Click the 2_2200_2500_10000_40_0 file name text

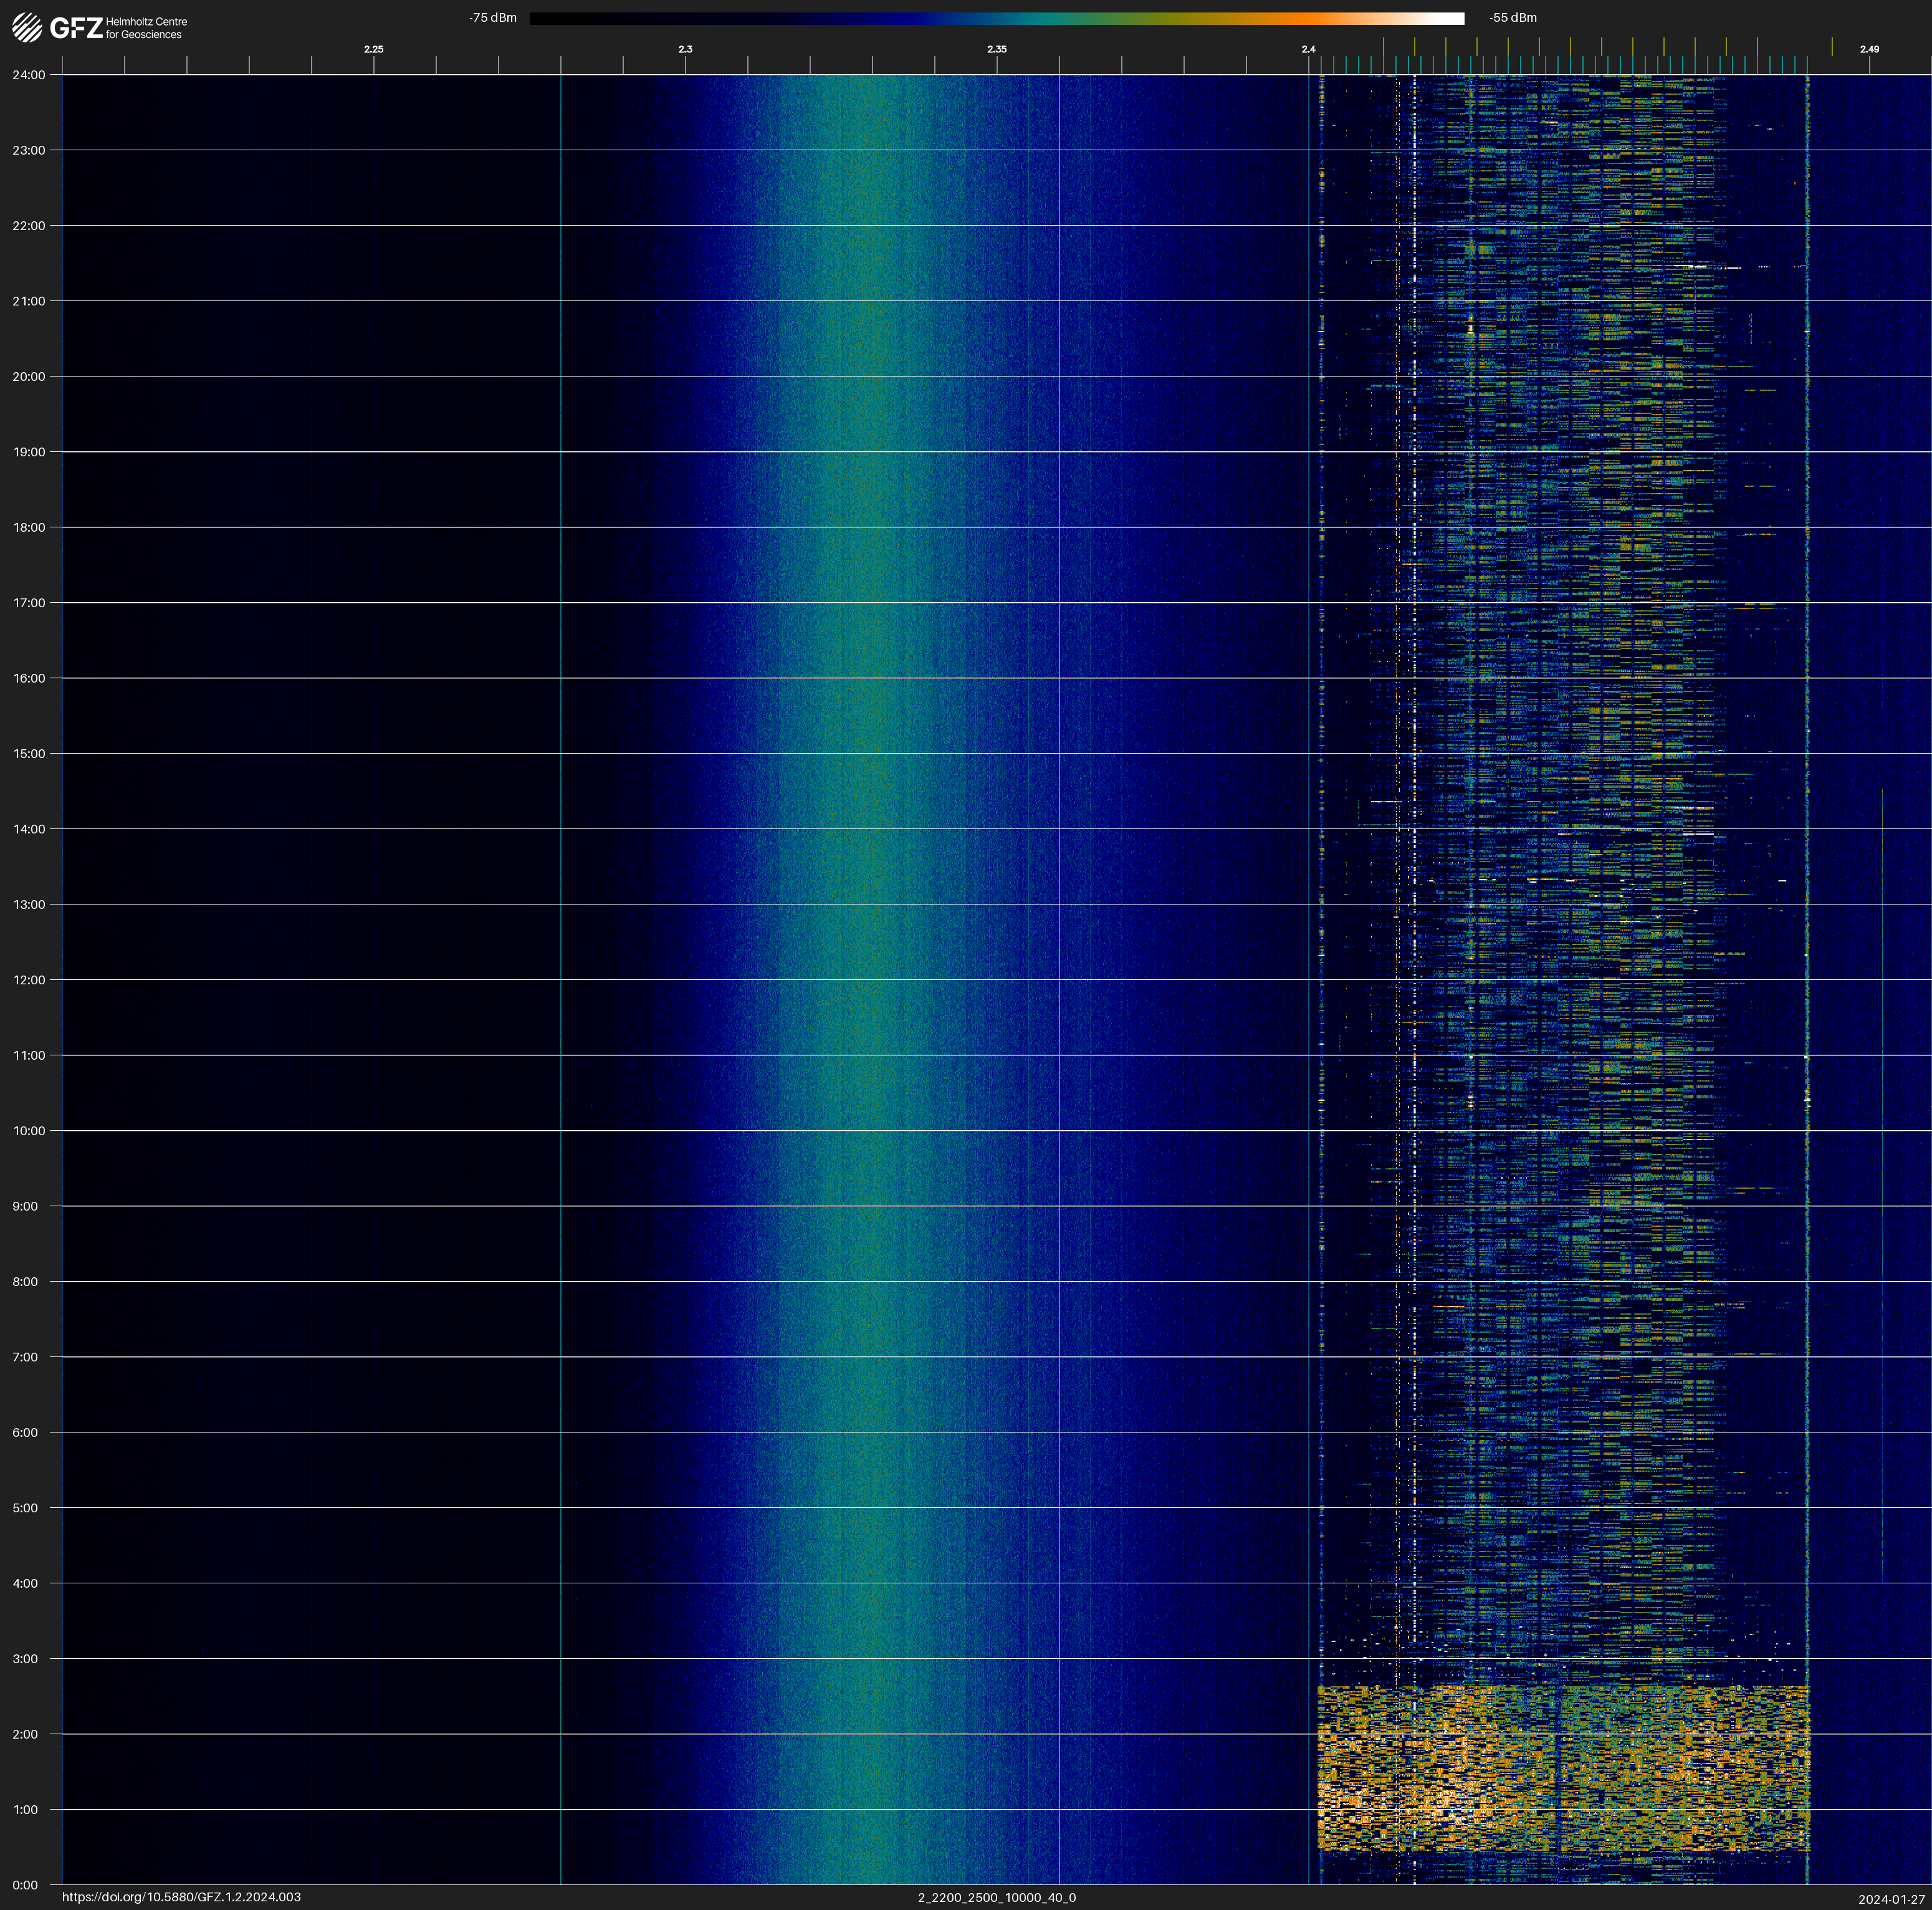[996, 1897]
